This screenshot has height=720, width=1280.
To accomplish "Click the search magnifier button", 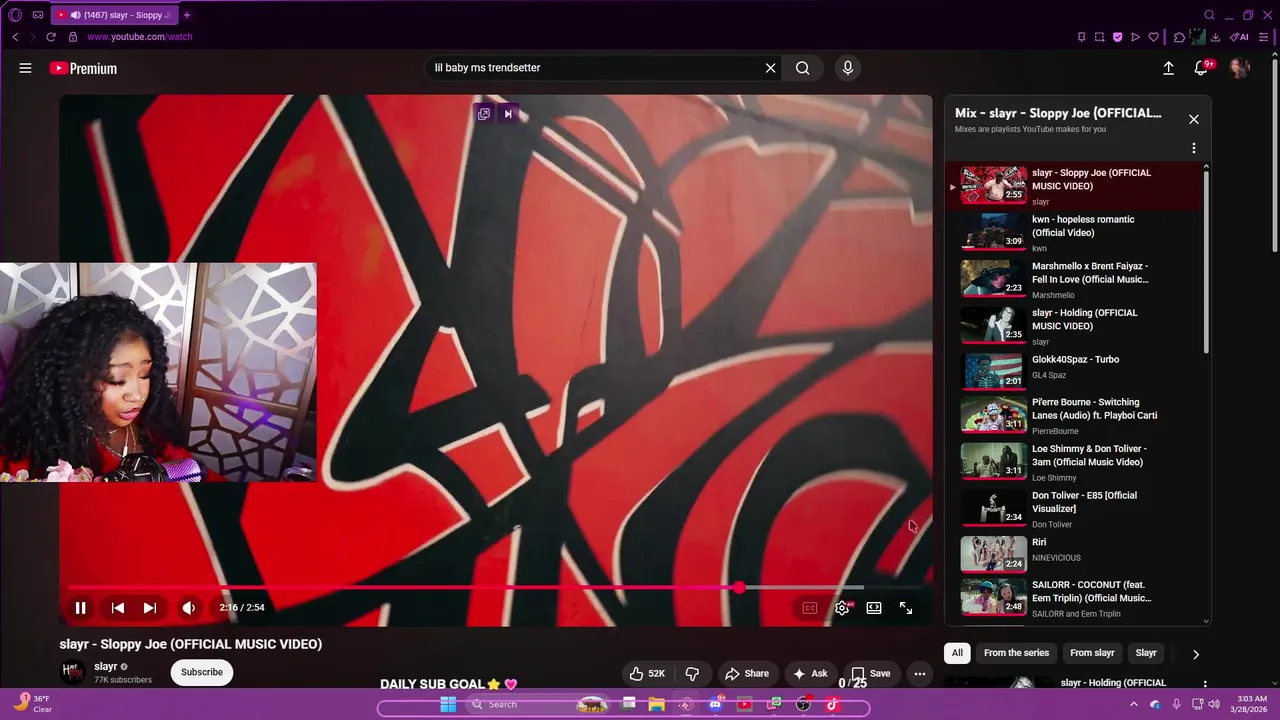I will 802,68.
